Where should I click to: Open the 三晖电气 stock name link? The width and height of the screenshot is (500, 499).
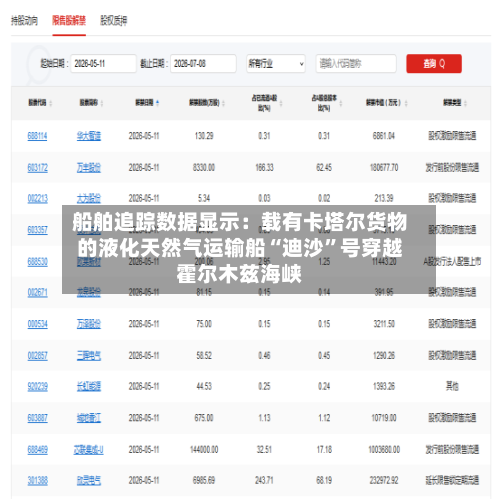[x=89, y=355]
